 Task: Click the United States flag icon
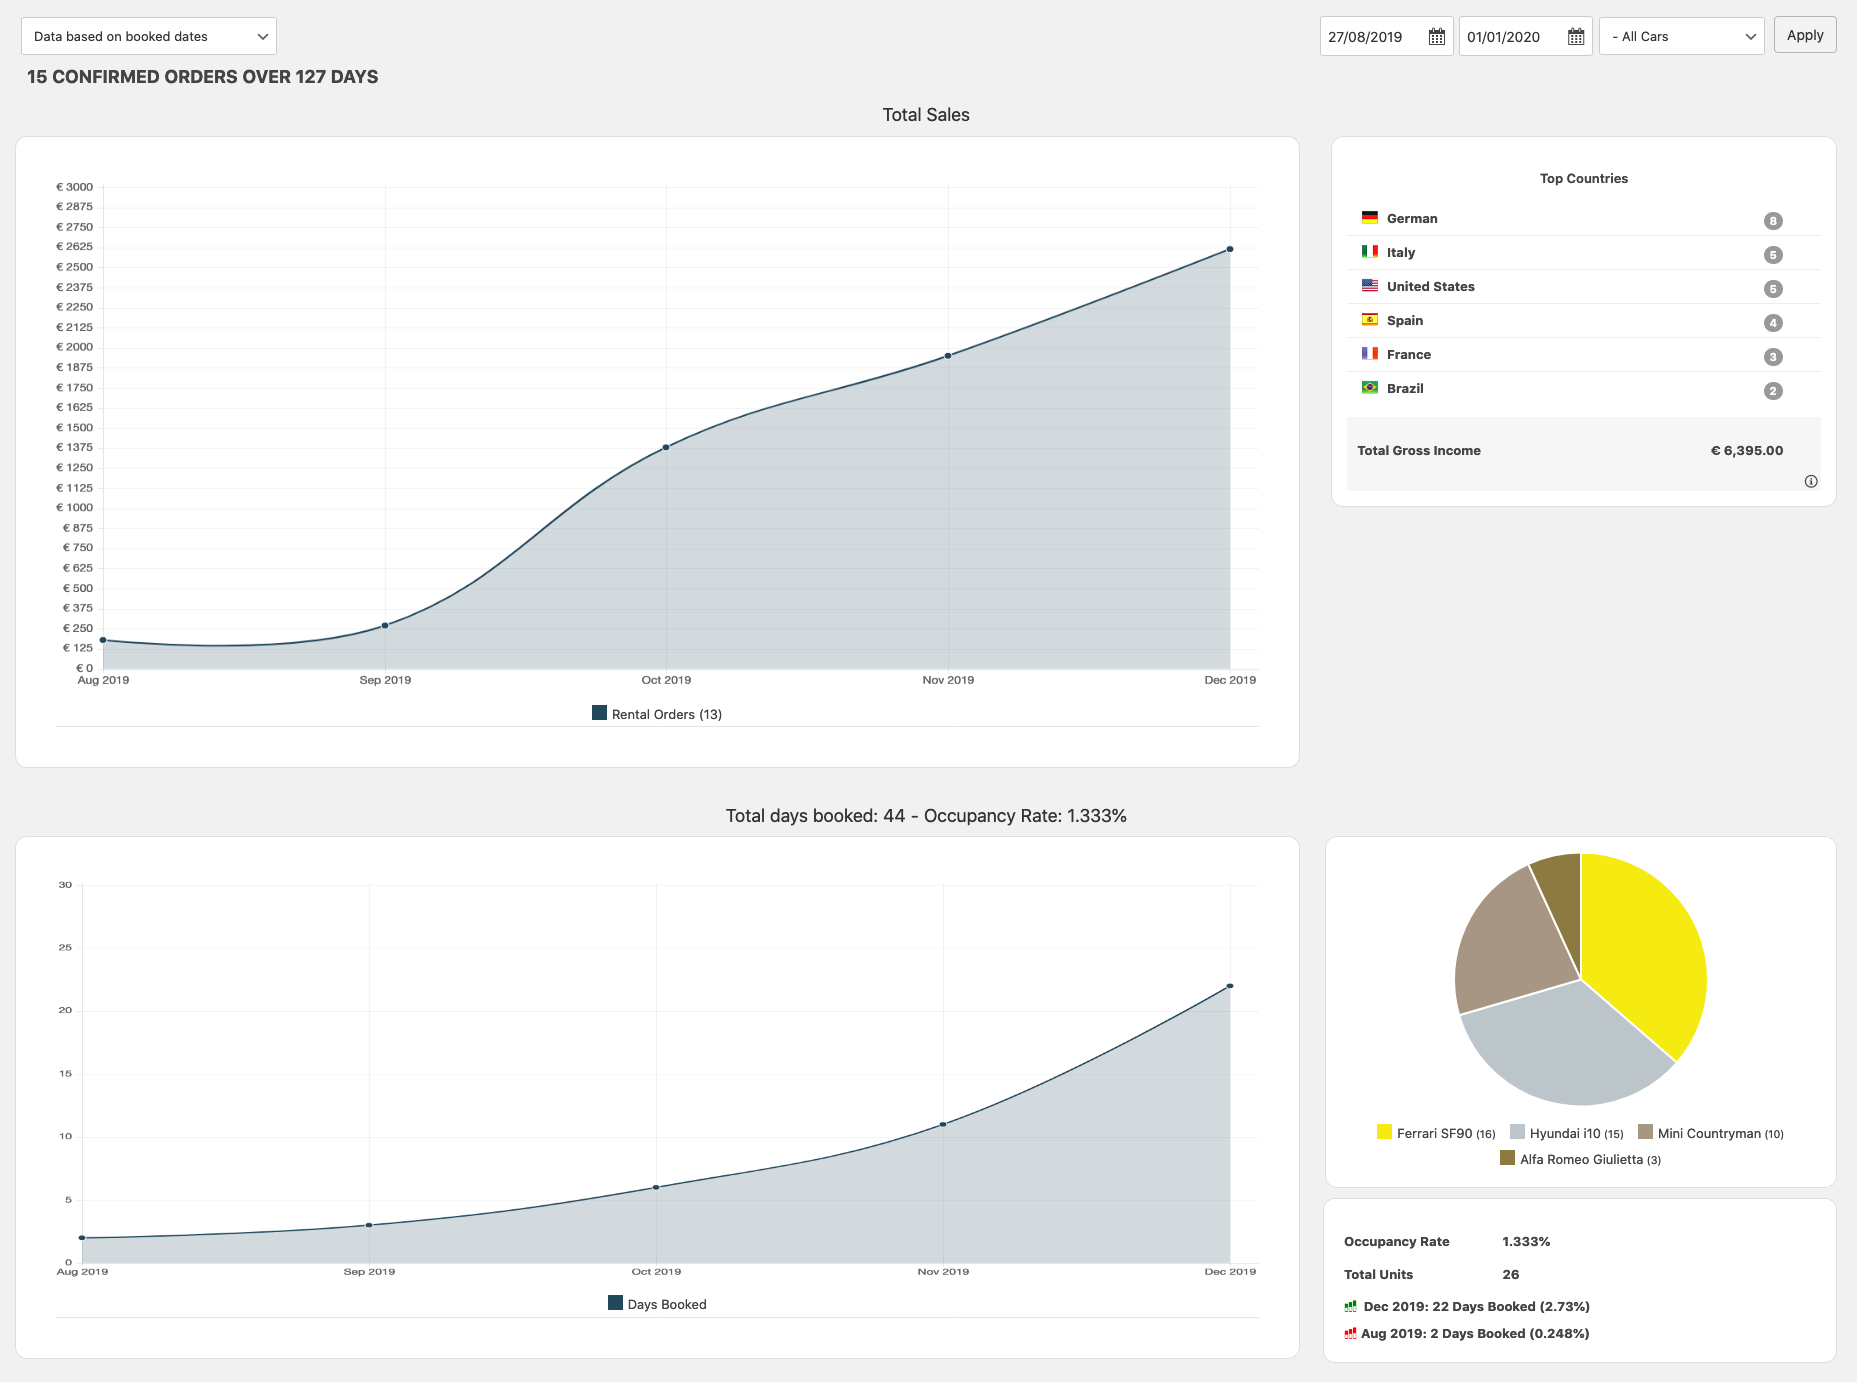pyautogui.click(x=1369, y=286)
